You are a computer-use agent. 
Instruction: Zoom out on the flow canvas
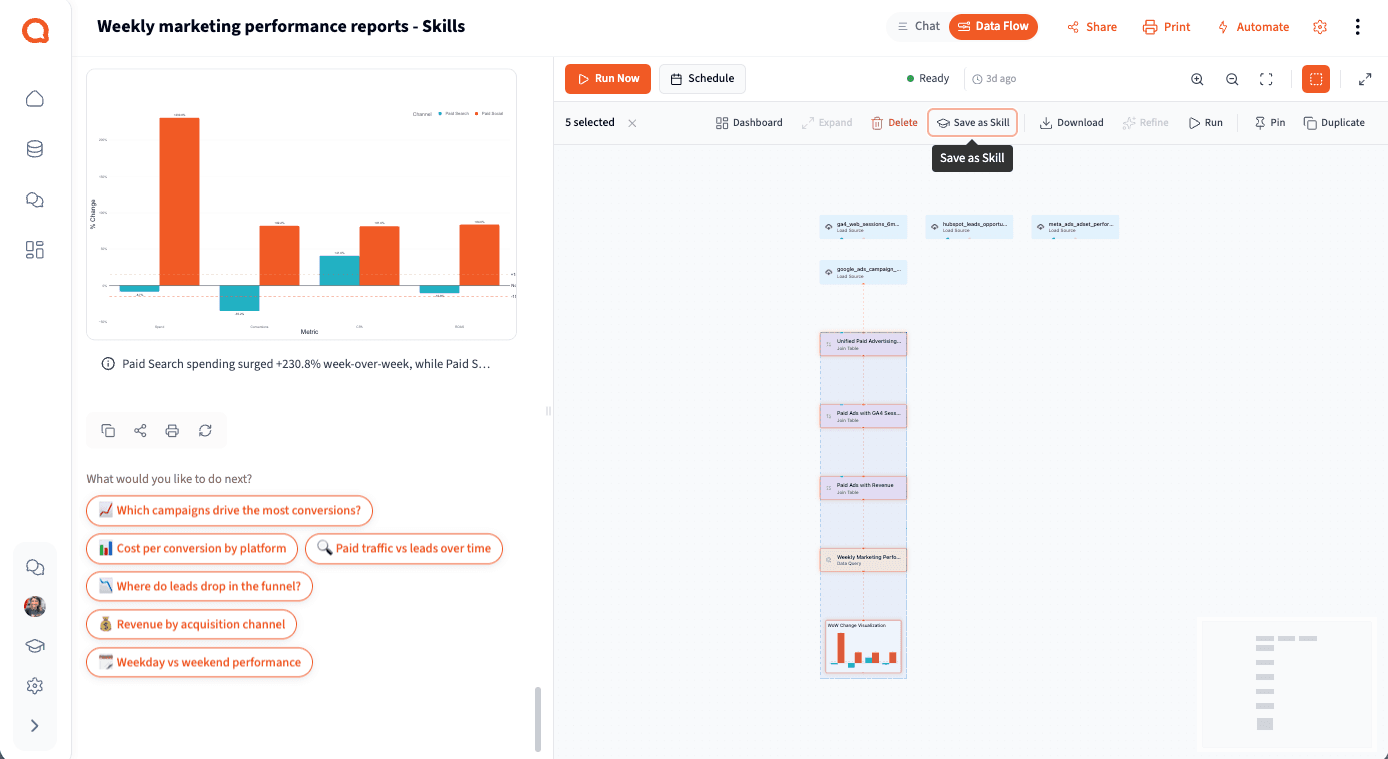tap(1232, 79)
